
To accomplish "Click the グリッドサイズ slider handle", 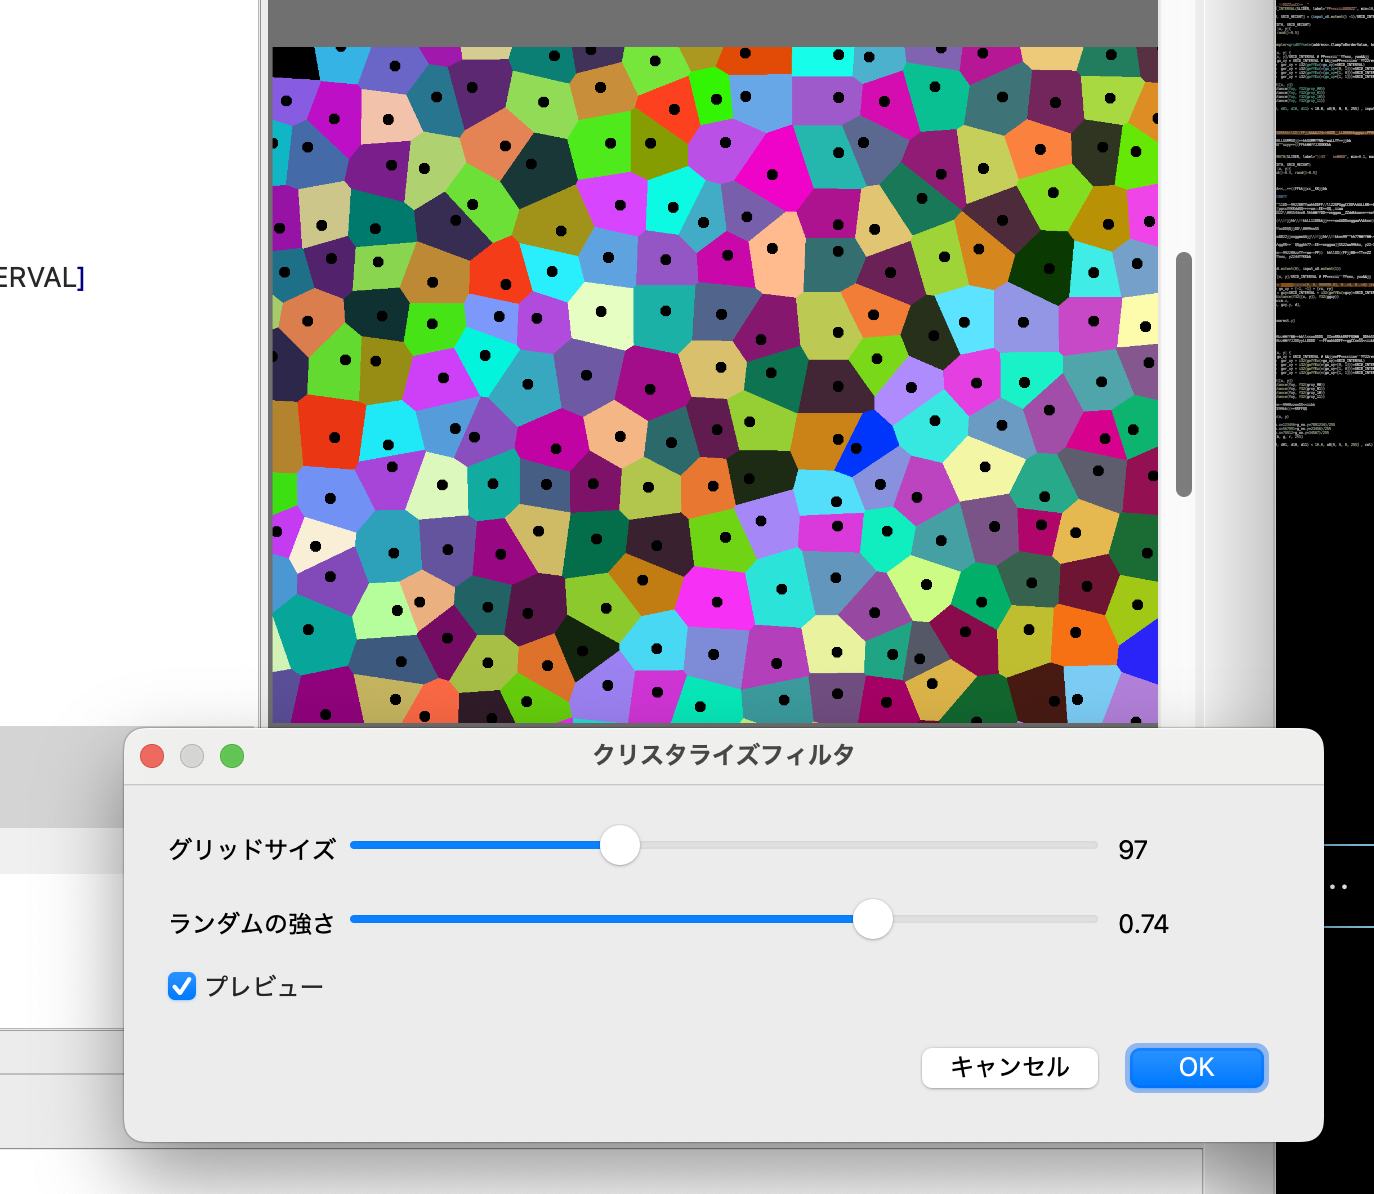I will pyautogui.click(x=620, y=845).
